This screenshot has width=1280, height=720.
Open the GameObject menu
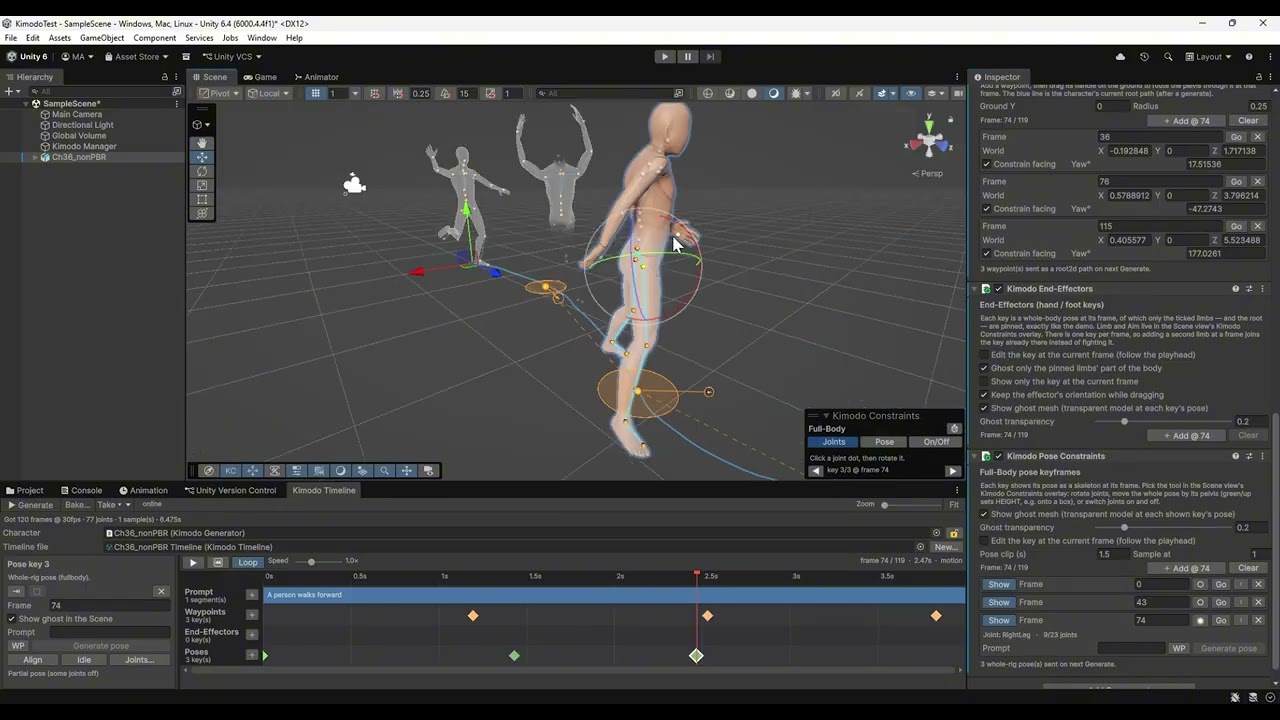point(102,38)
